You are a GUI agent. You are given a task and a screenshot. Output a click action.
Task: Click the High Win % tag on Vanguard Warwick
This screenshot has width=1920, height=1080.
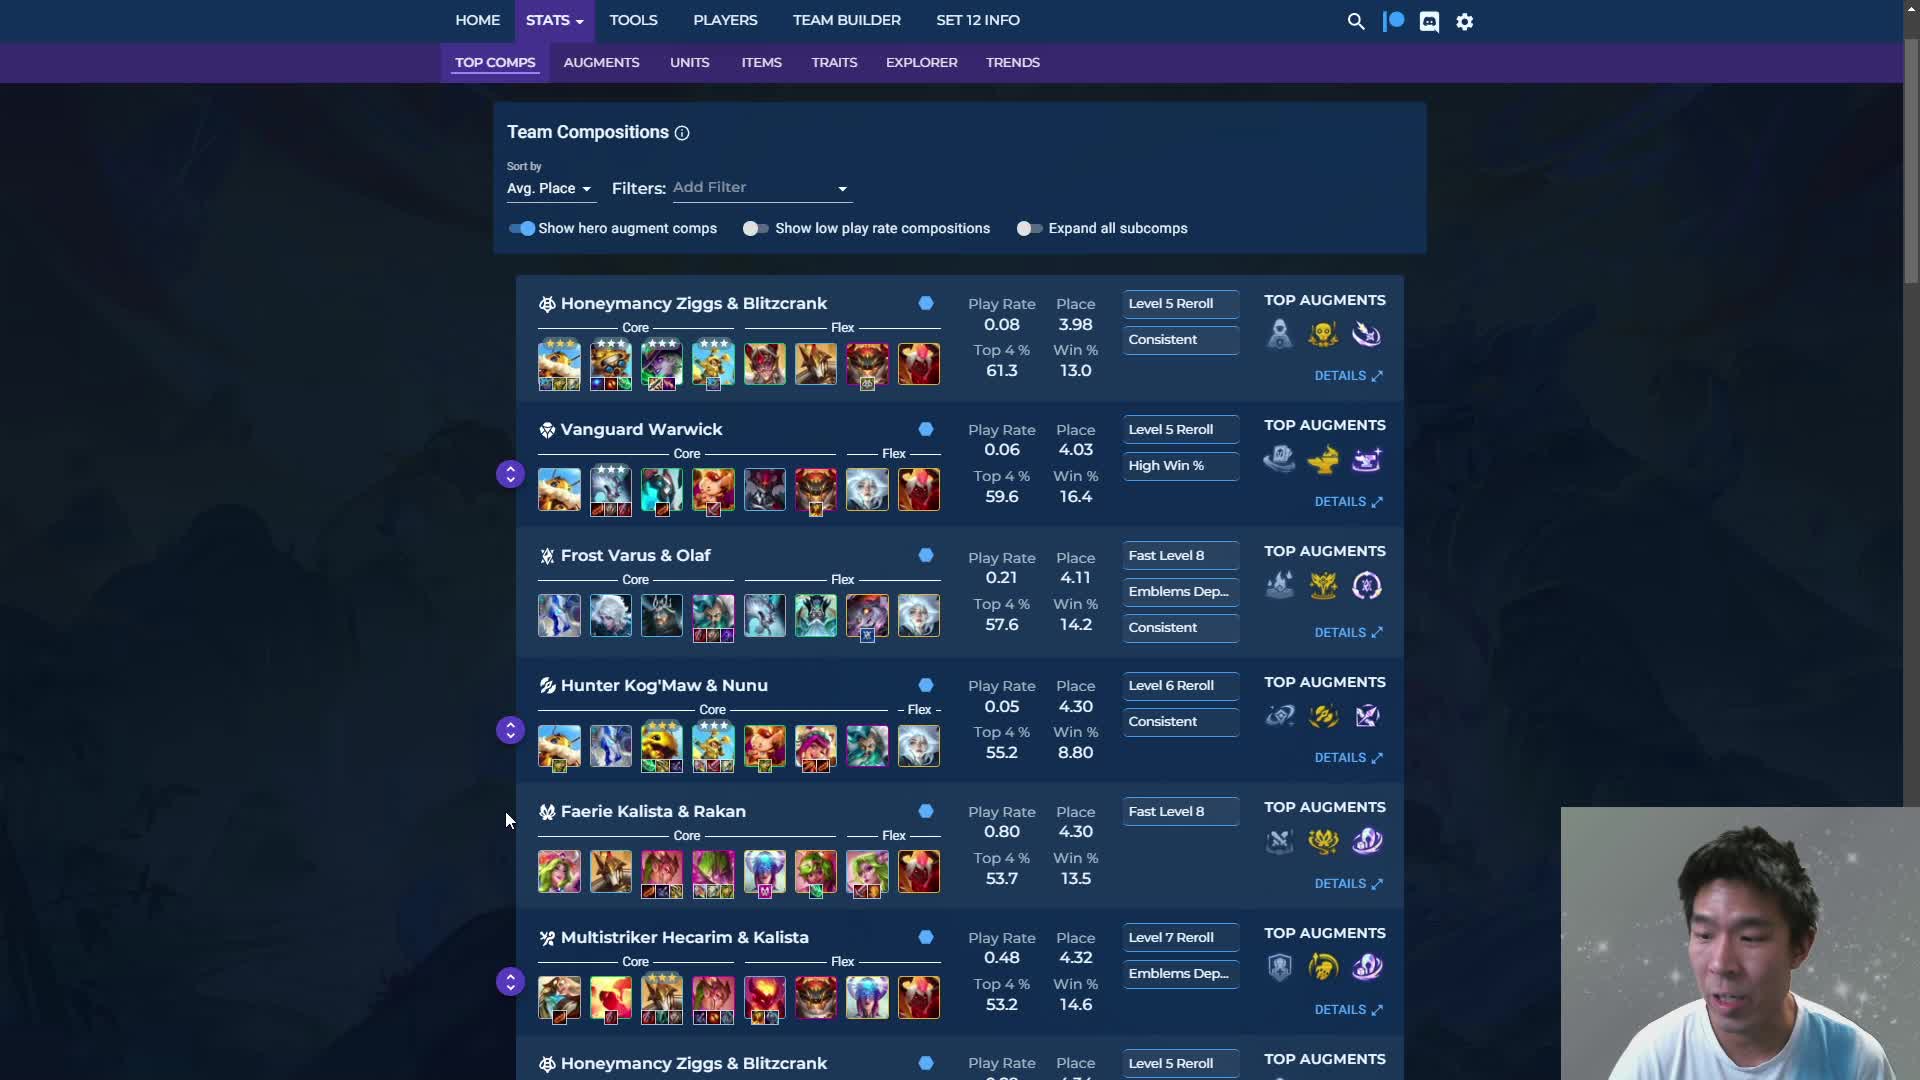pyautogui.click(x=1180, y=466)
